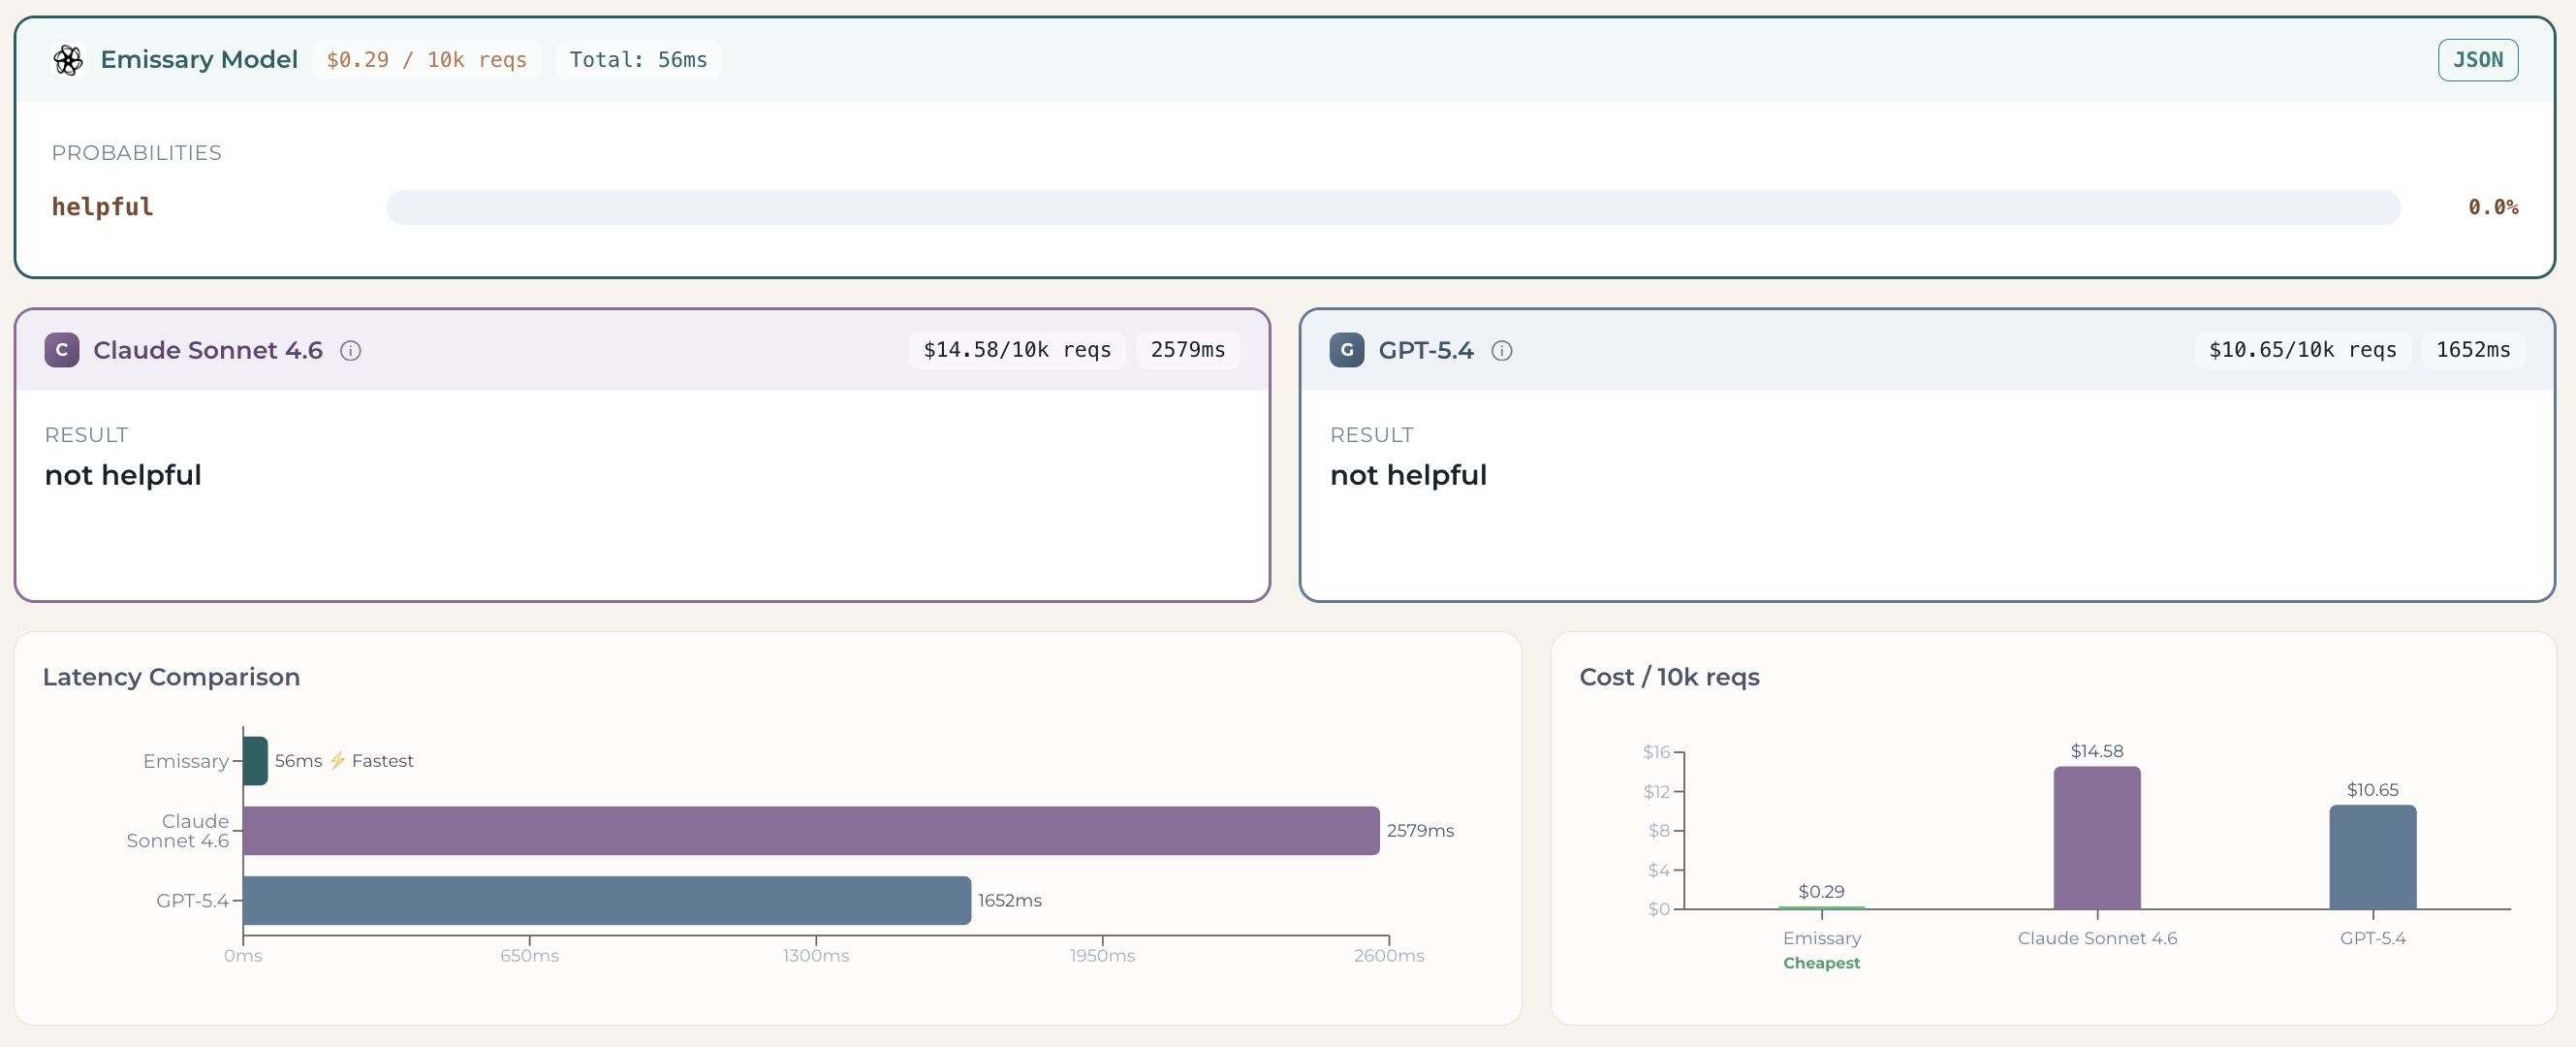Viewport: 2576px width, 1047px height.
Task: Click the '0.0%' probability value
Action: pos(2493,207)
